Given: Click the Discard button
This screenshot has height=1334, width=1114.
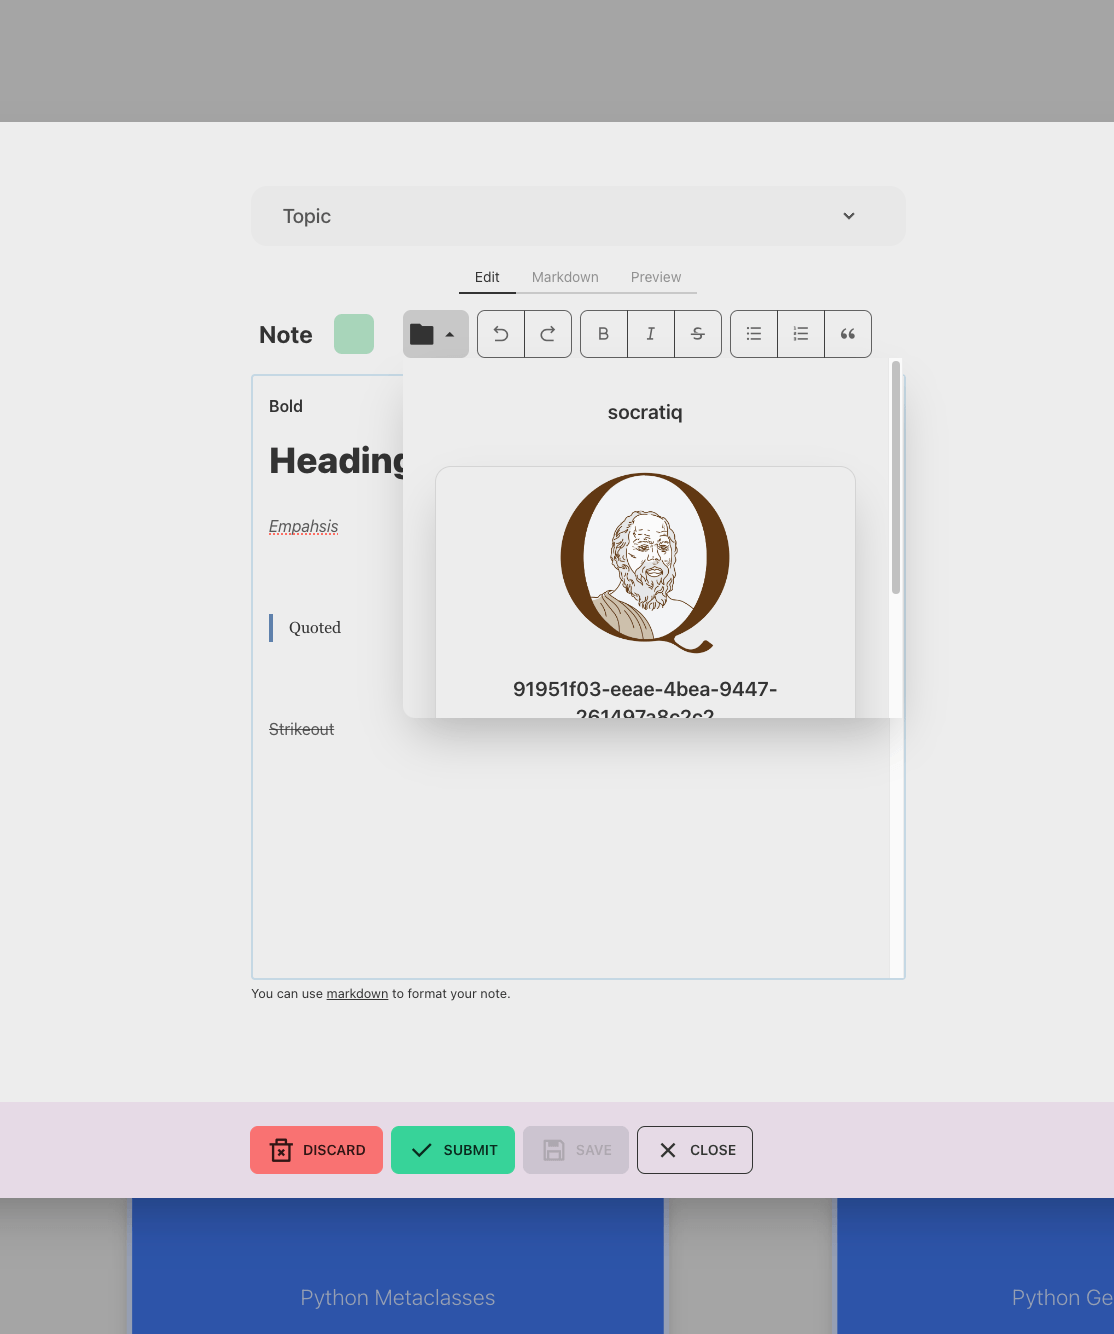Looking at the screenshot, I should [x=316, y=1150].
